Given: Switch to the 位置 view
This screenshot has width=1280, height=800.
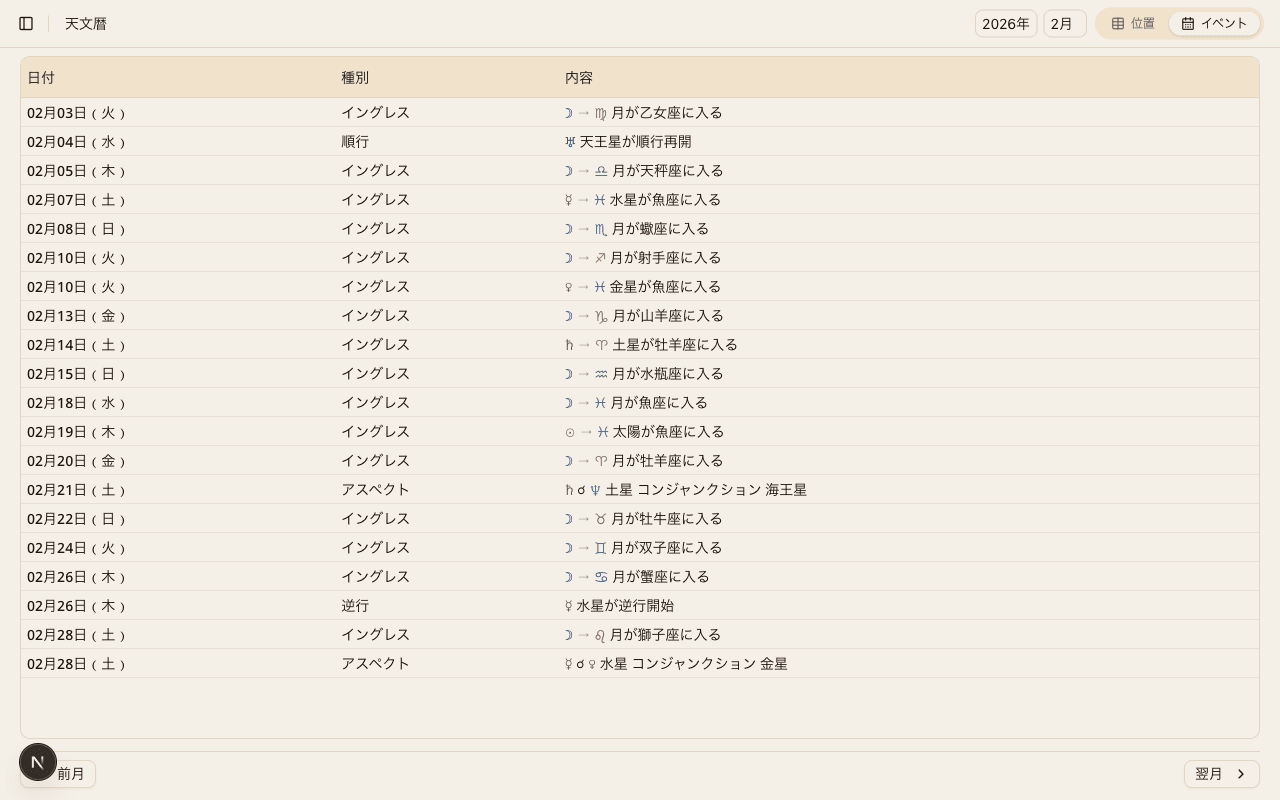Looking at the screenshot, I should click(1133, 23).
